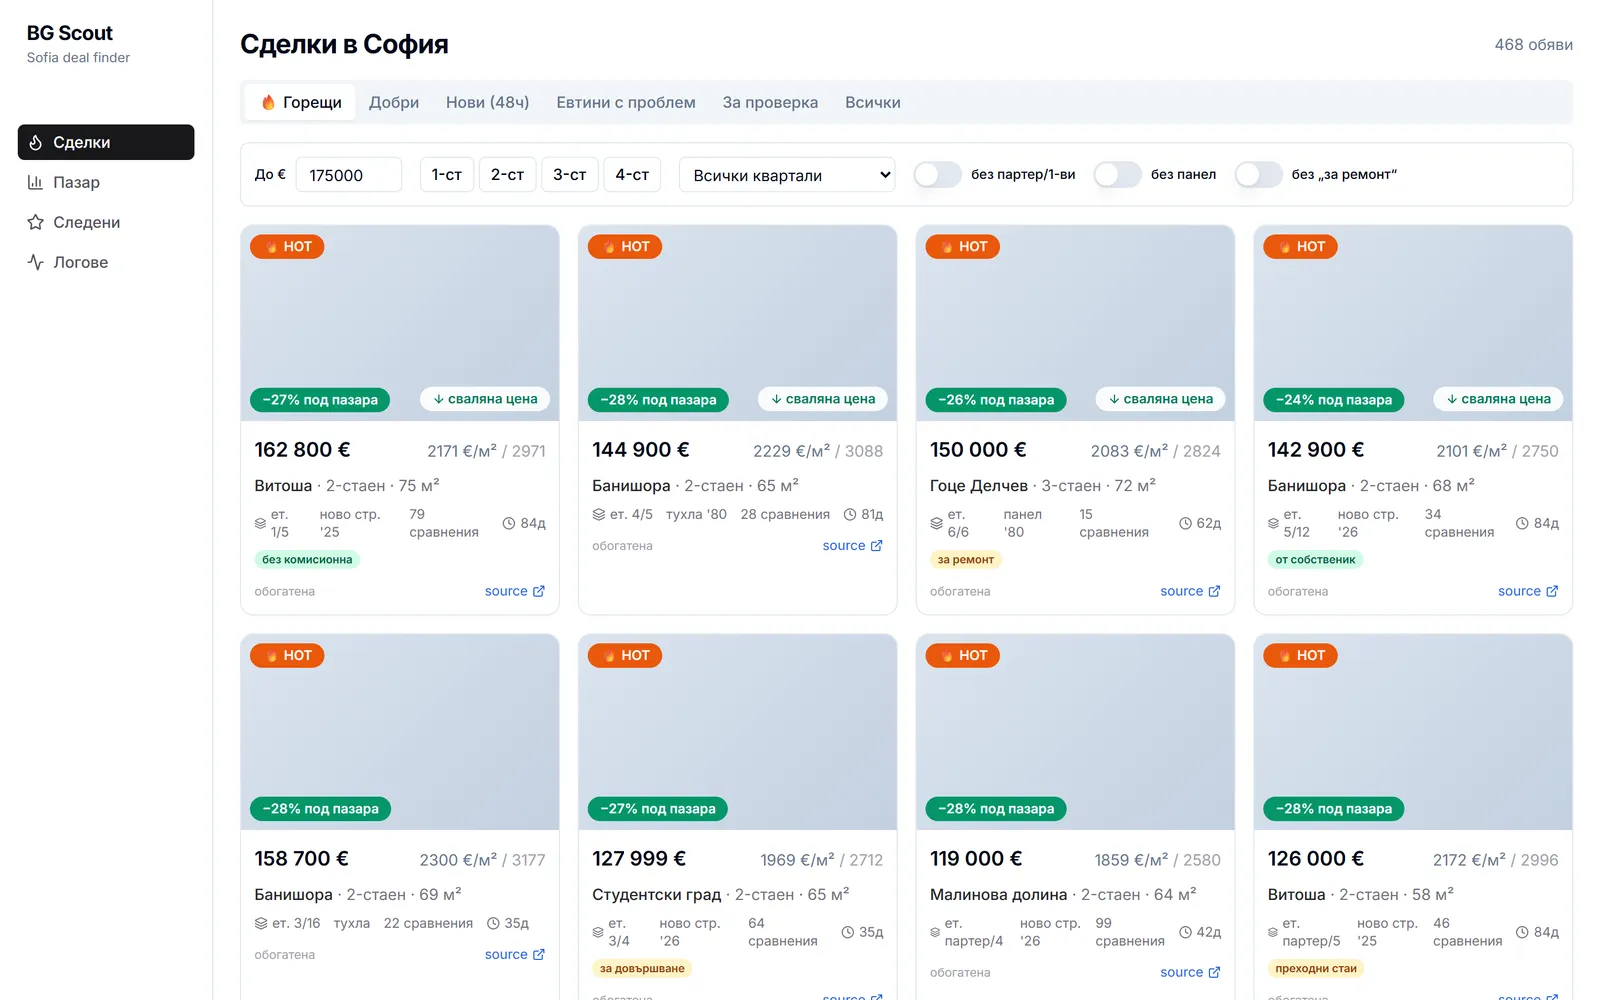Click the clock icon on 144 900 € card
1600x1000 pixels.
(x=850, y=514)
